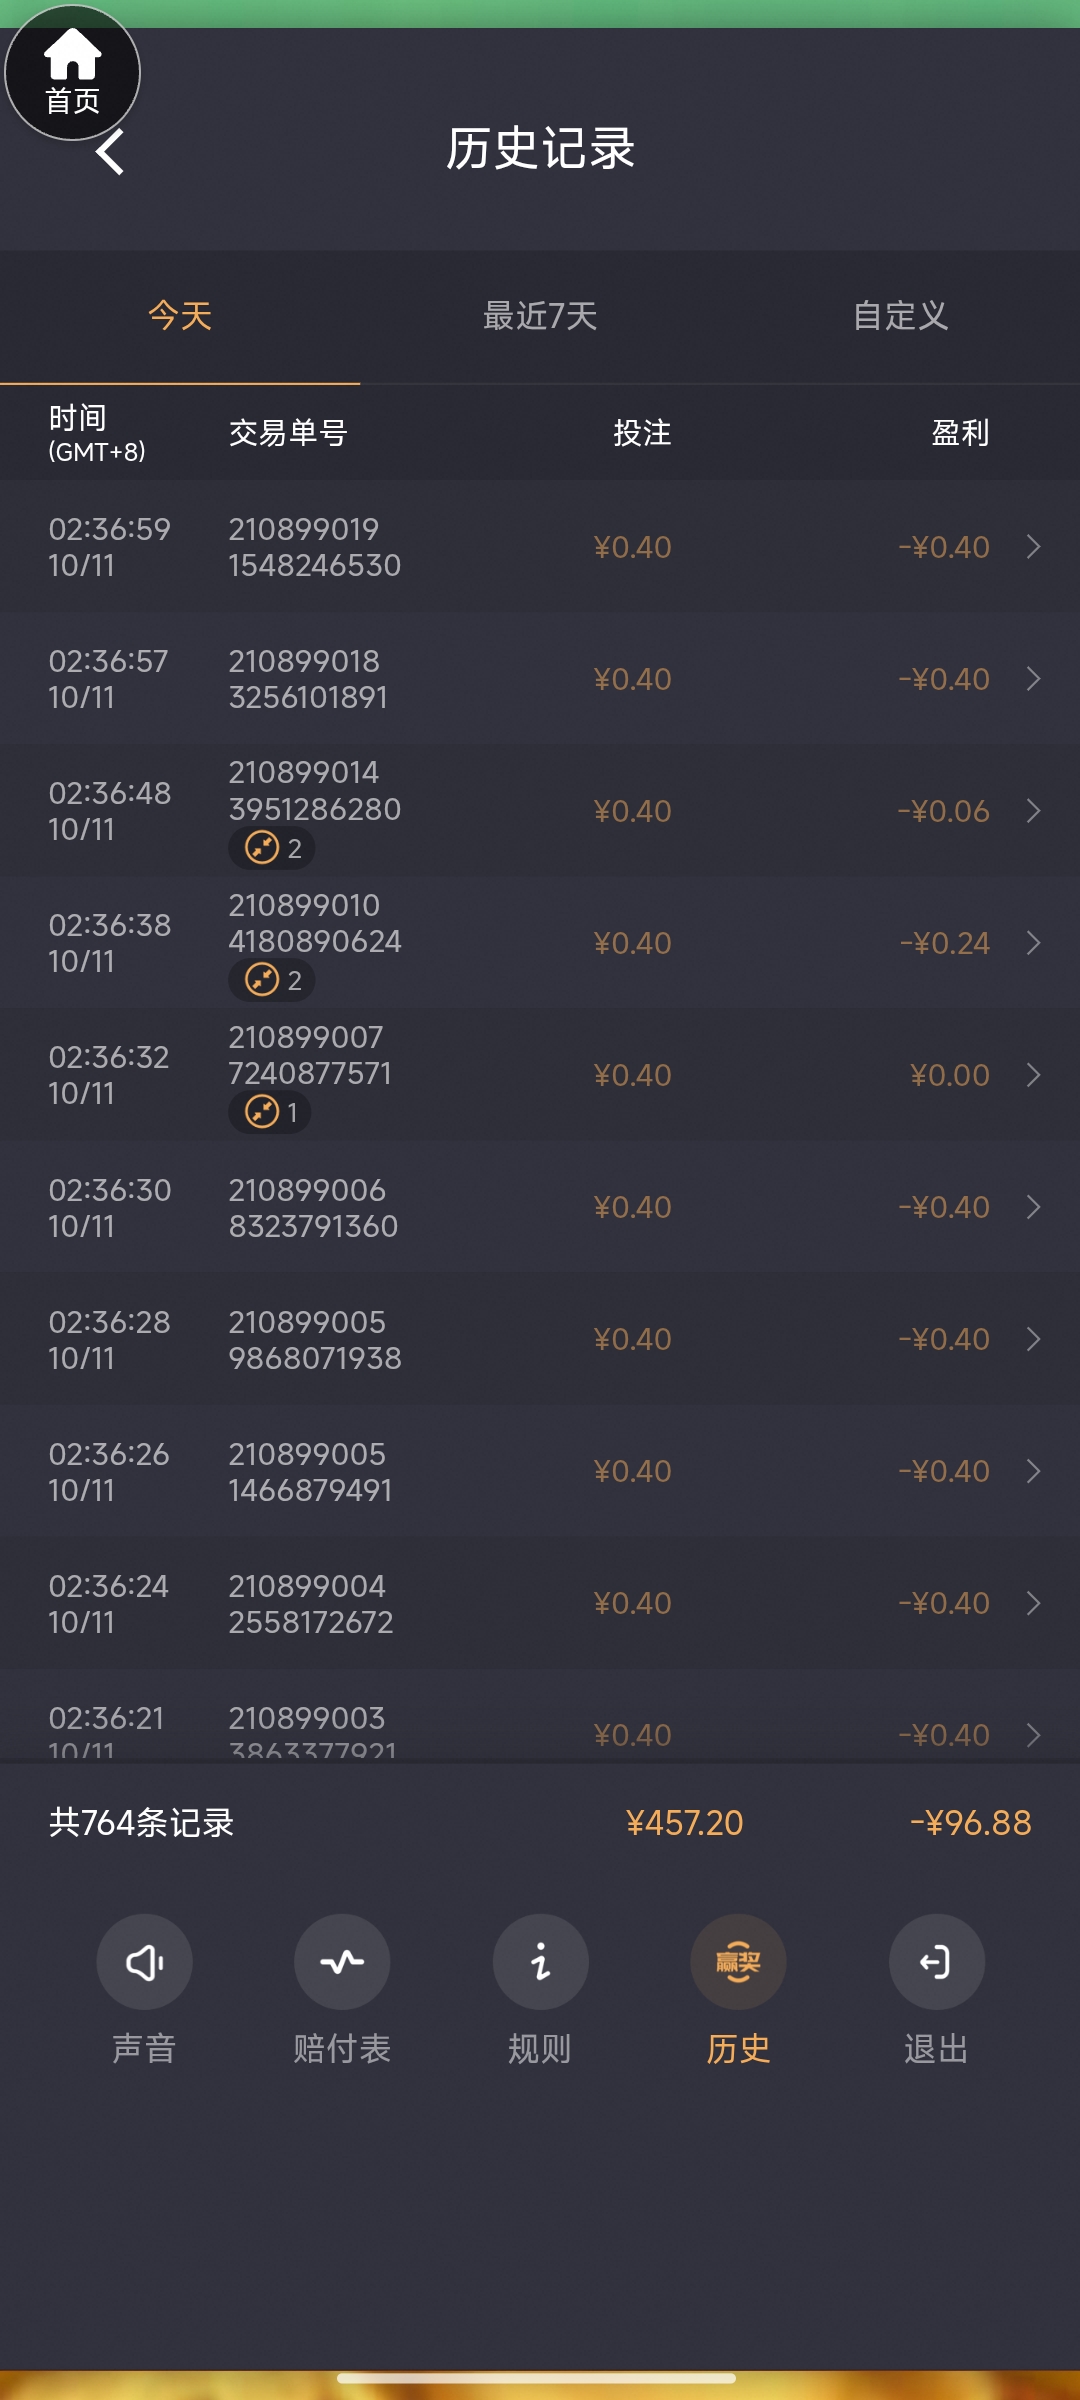
Task: Switch to the 今天 tab
Action: click(180, 316)
